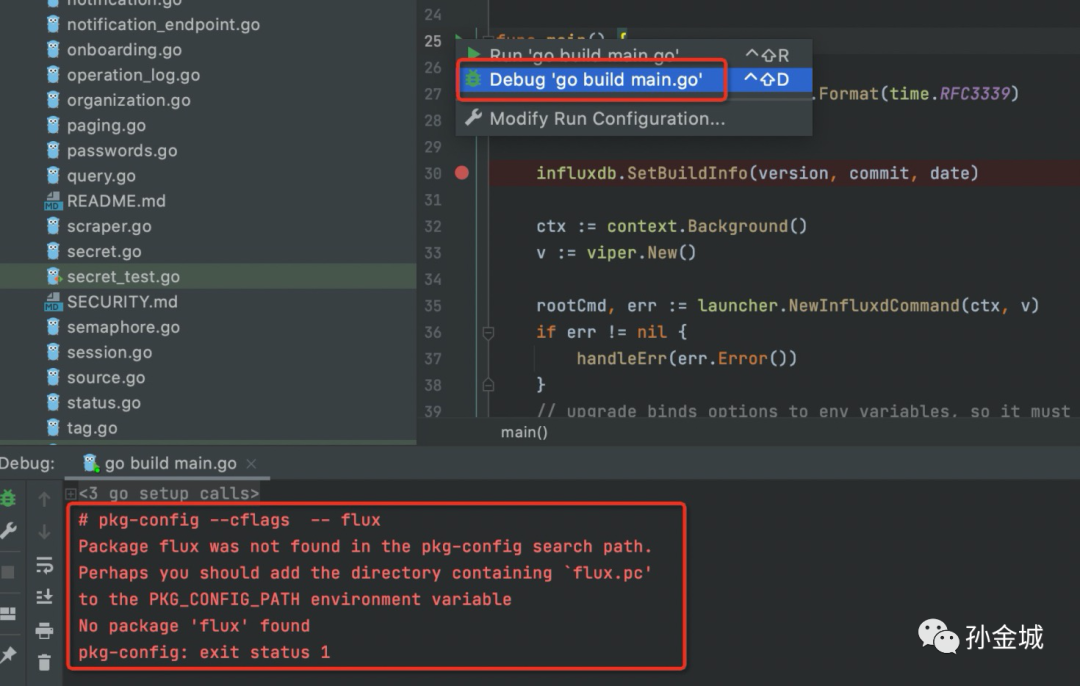Click the main() breadcrumb below the editor
1080x686 pixels.
pyautogui.click(x=524, y=432)
